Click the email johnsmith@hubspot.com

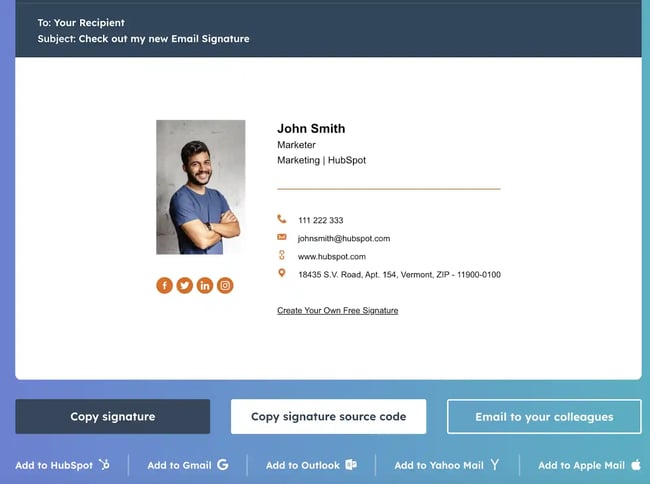click(344, 239)
